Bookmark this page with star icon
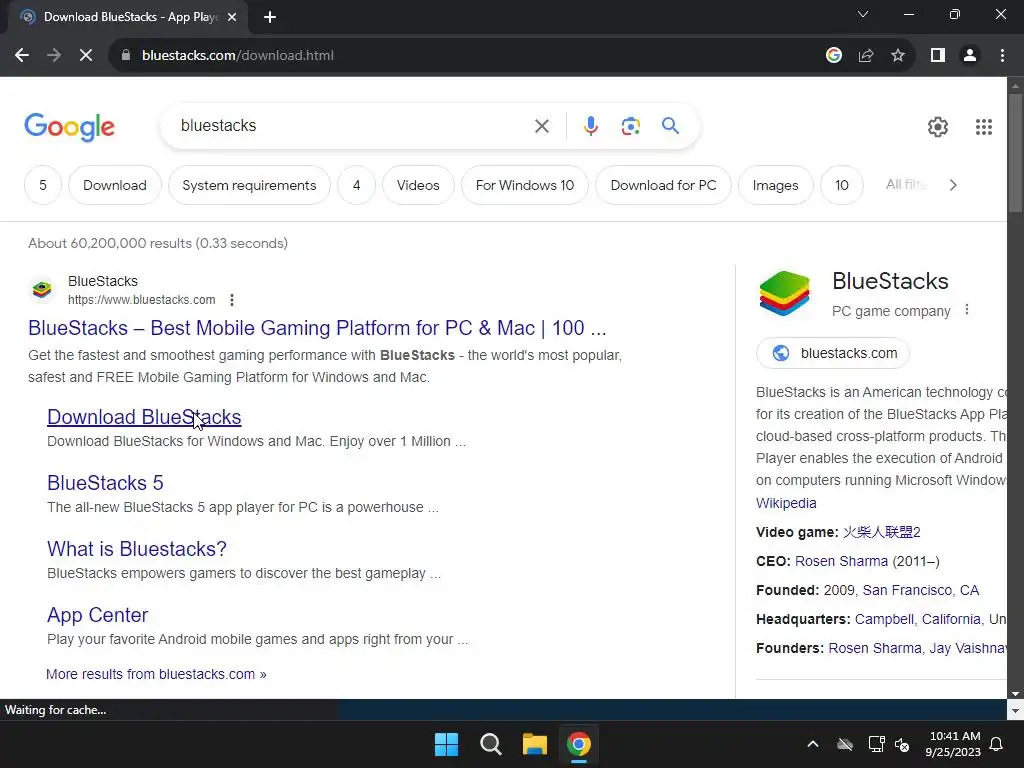1024x768 pixels. point(898,56)
